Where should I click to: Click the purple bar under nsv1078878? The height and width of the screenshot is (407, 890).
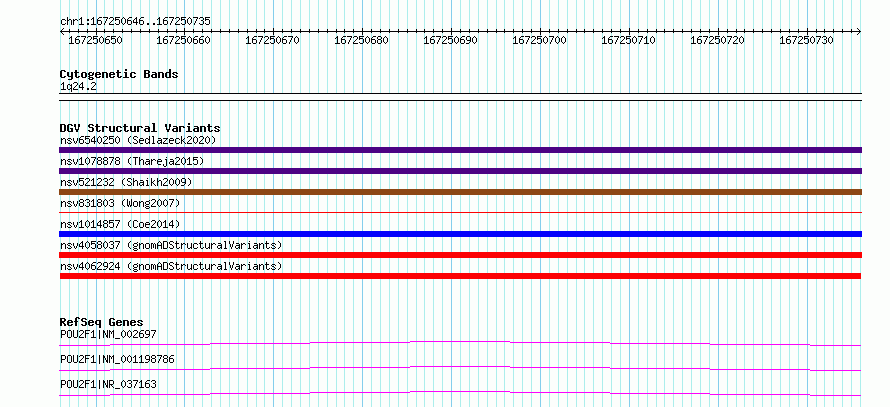(x=461, y=171)
